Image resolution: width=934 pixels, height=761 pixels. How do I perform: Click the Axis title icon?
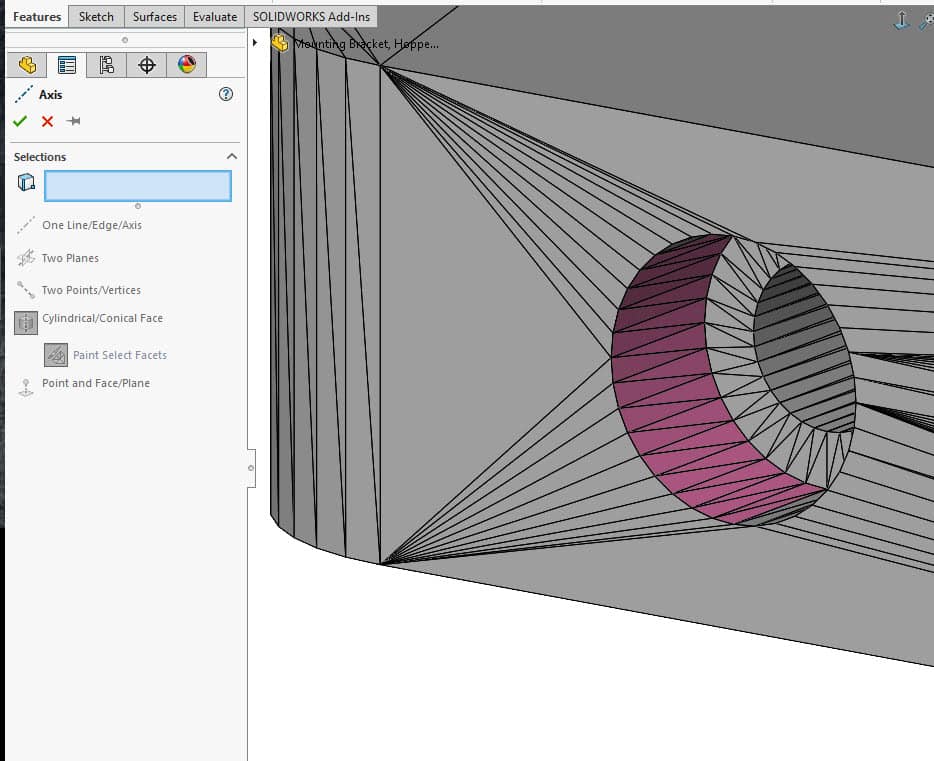point(23,95)
